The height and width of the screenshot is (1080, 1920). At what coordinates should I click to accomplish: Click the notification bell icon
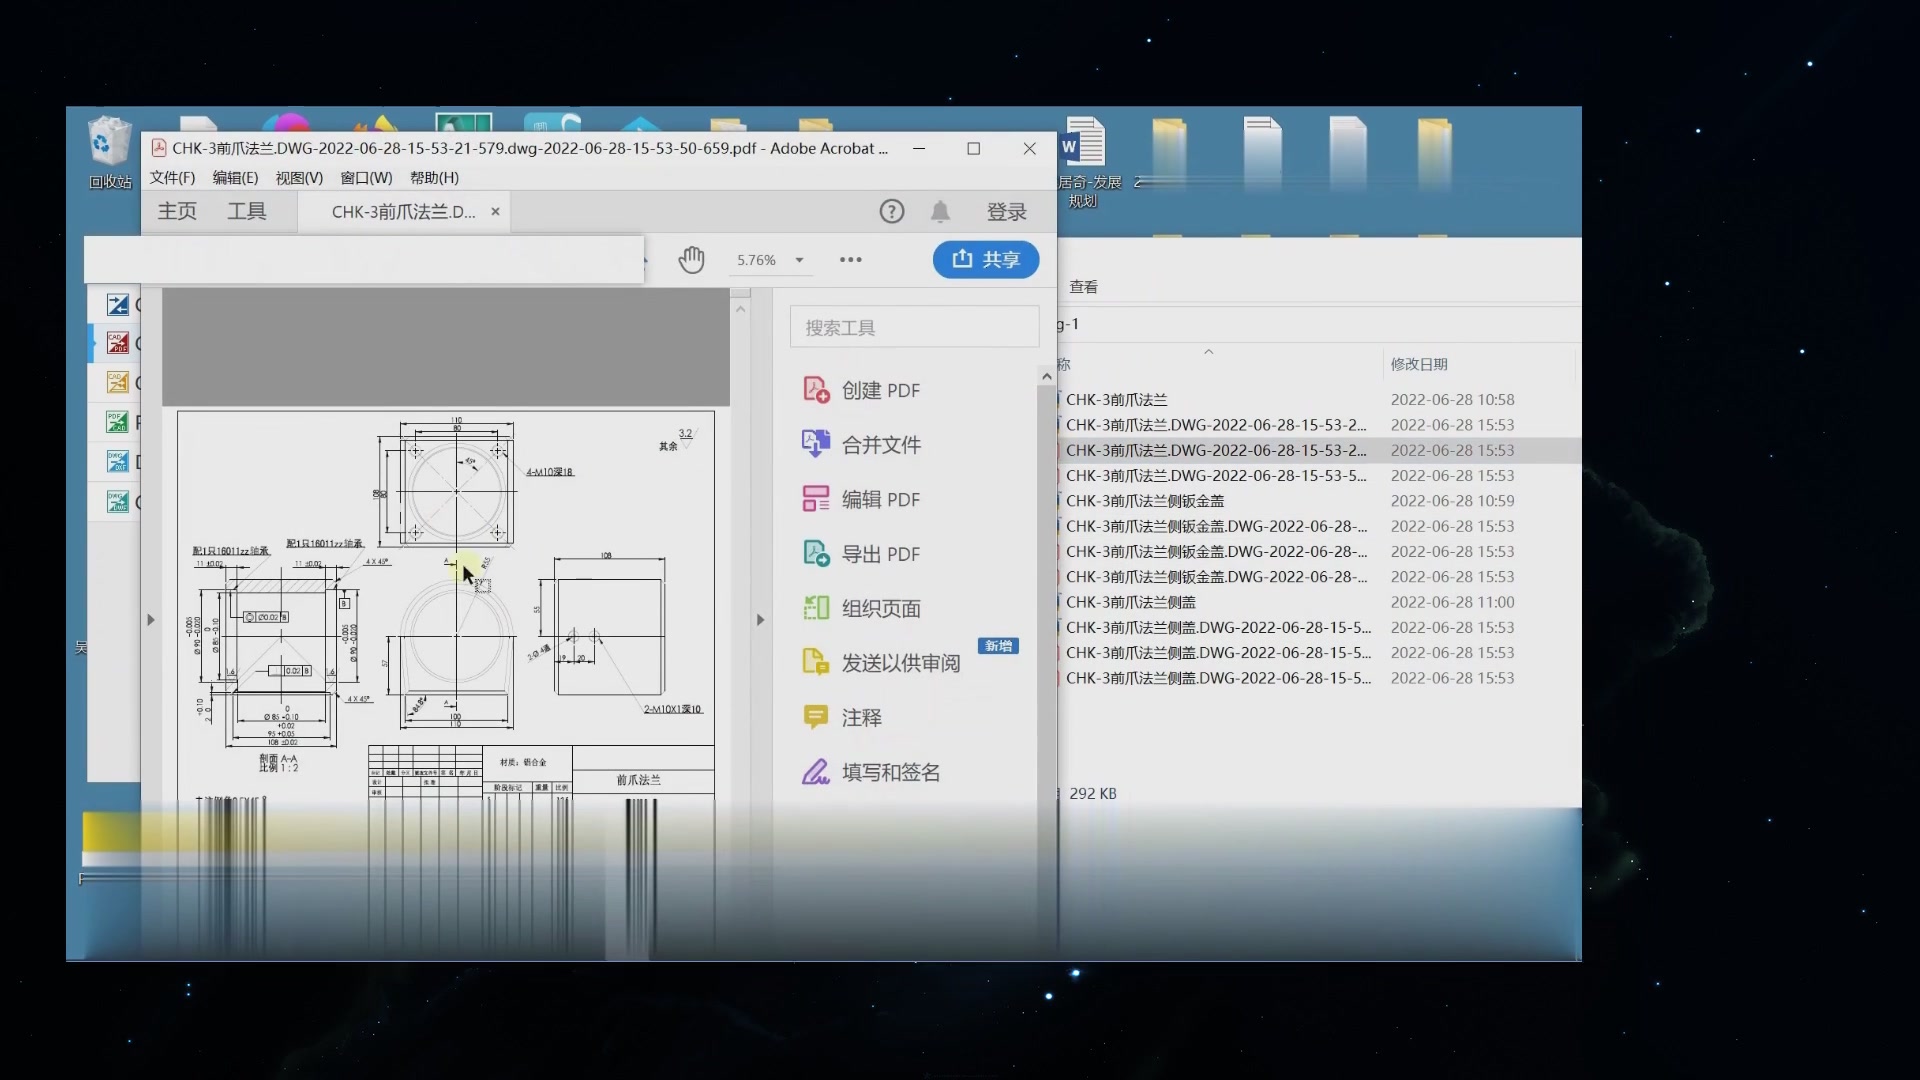point(941,211)
